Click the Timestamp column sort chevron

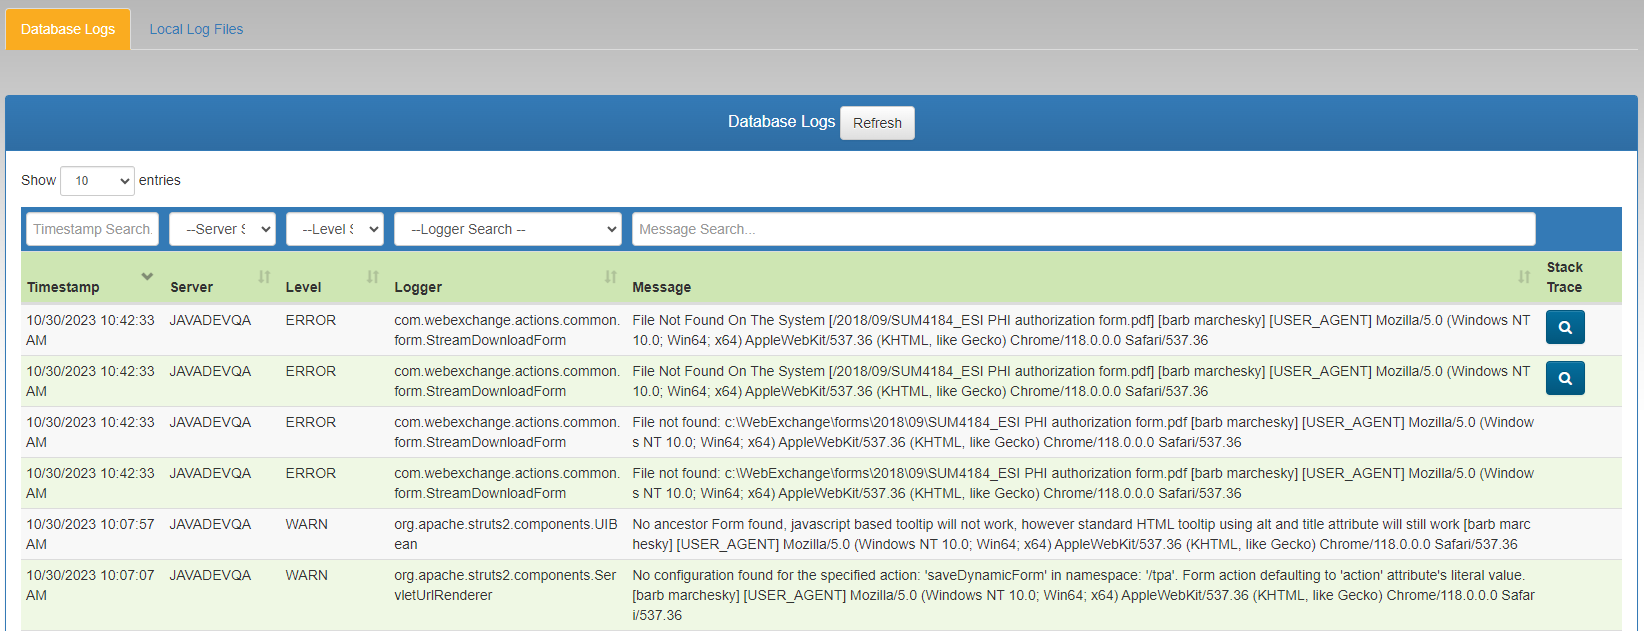click(147, 277)
